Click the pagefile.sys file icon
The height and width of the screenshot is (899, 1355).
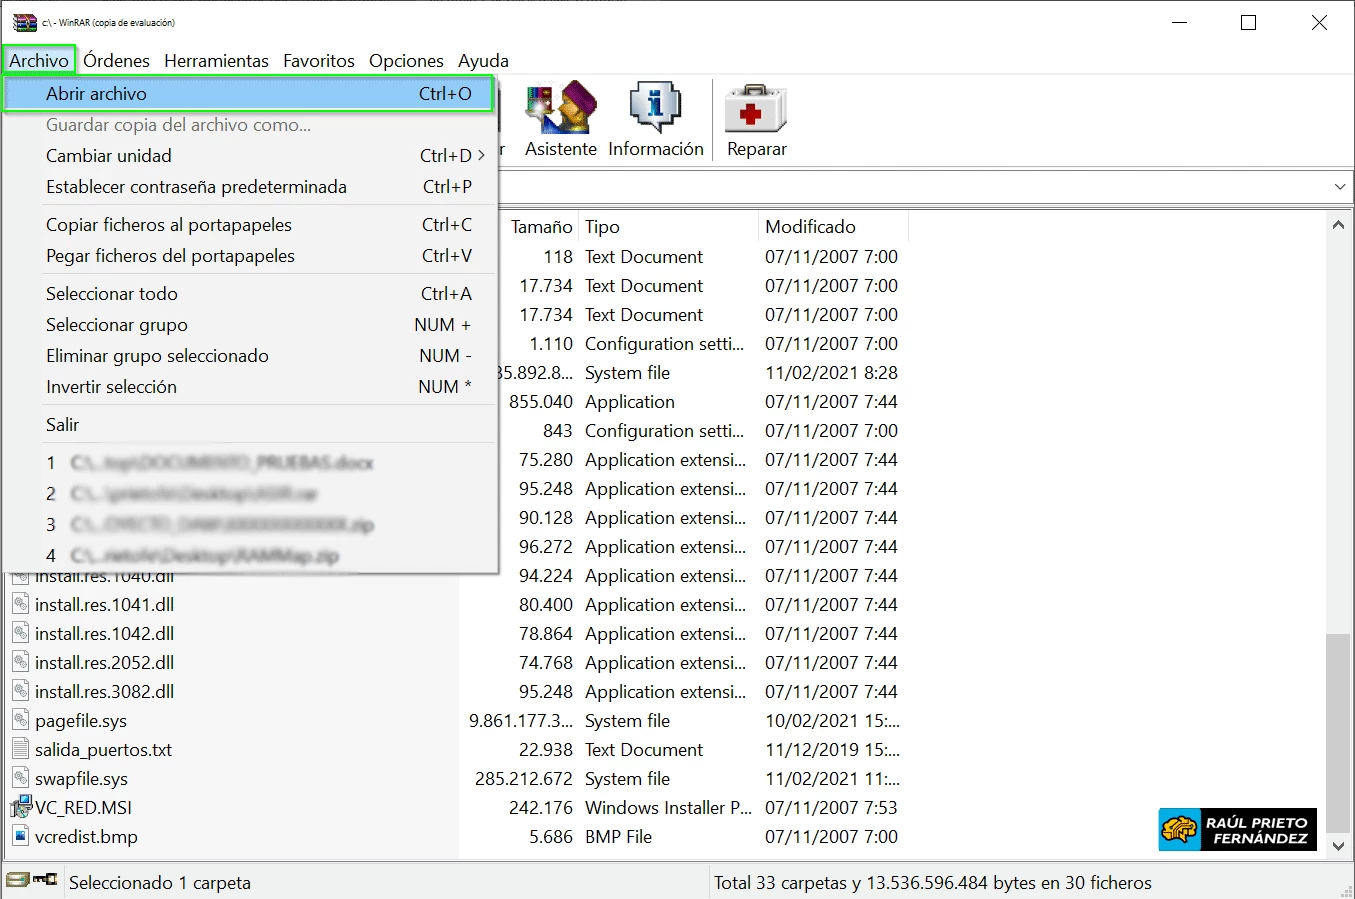20,720
